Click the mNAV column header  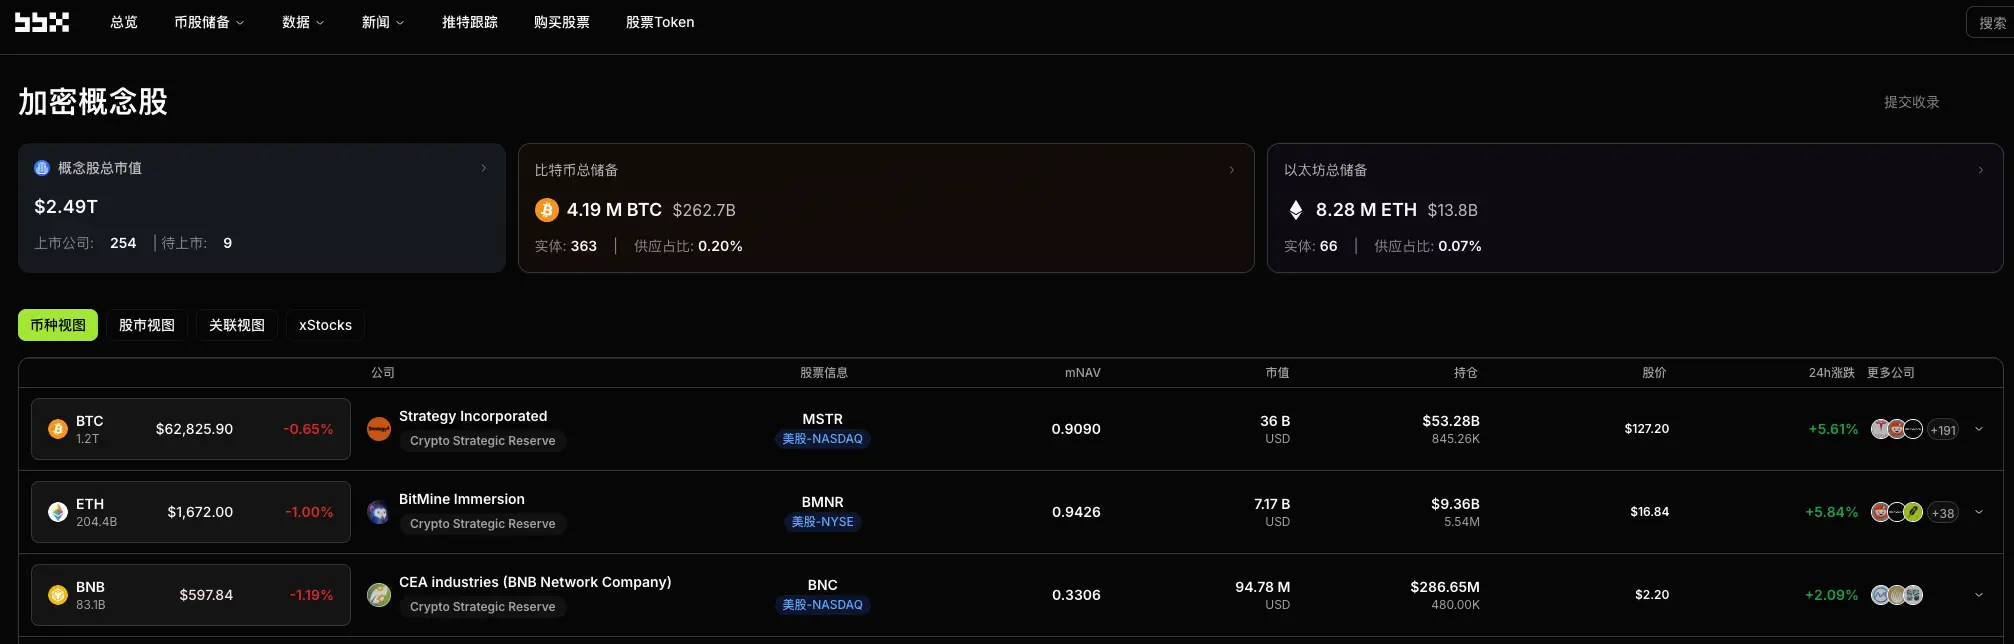coord(1082,373)
